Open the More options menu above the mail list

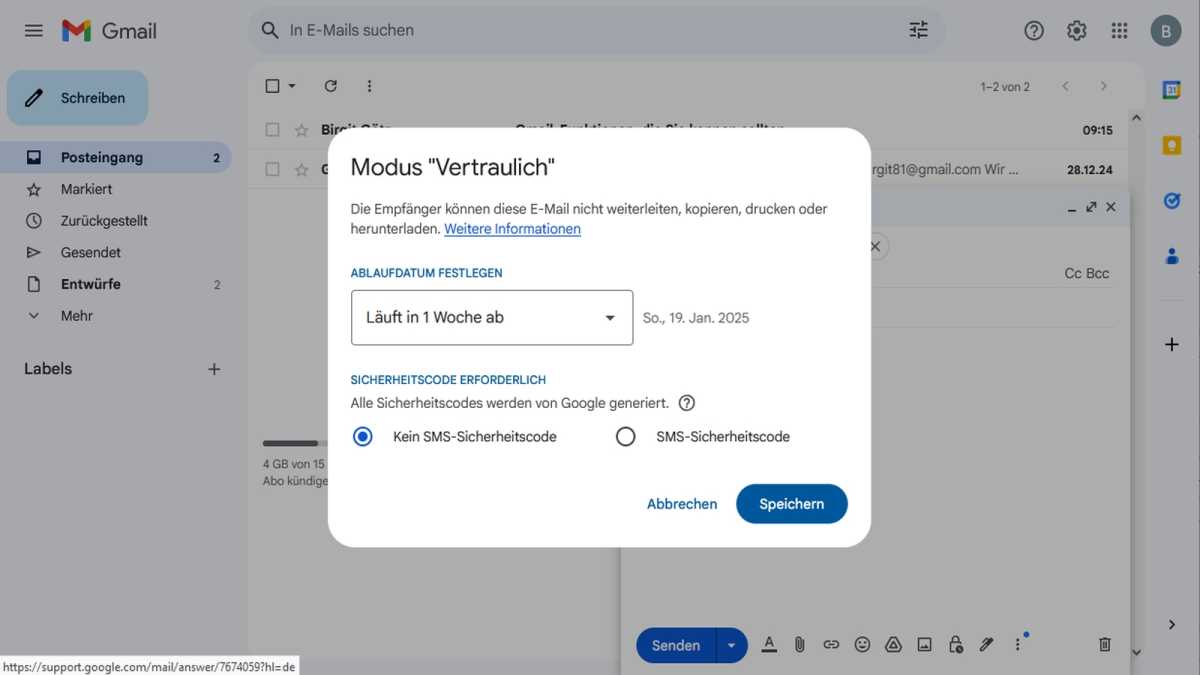pyautogui.click(x=369, y=86)
